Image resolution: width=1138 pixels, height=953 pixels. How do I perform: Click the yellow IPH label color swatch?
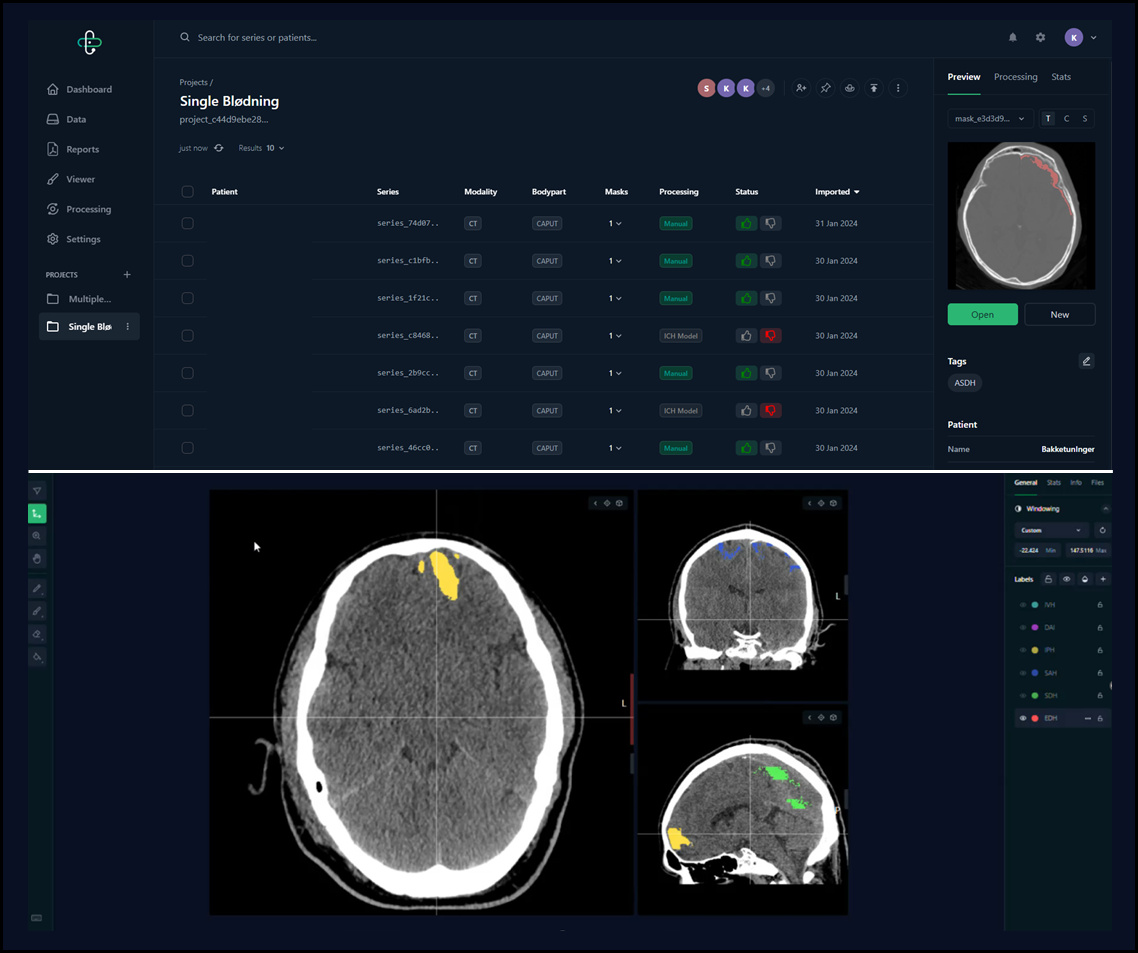(1034, 650)
